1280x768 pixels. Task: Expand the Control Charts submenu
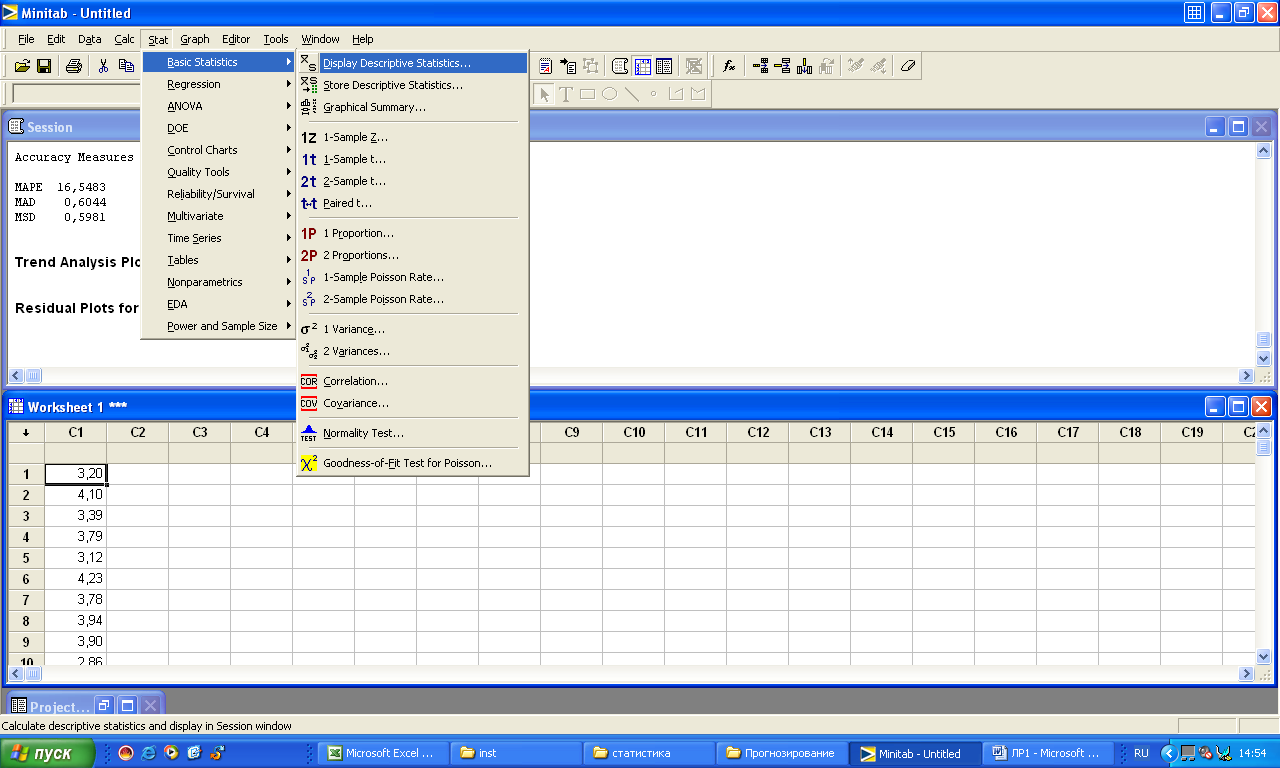[219, 150]
